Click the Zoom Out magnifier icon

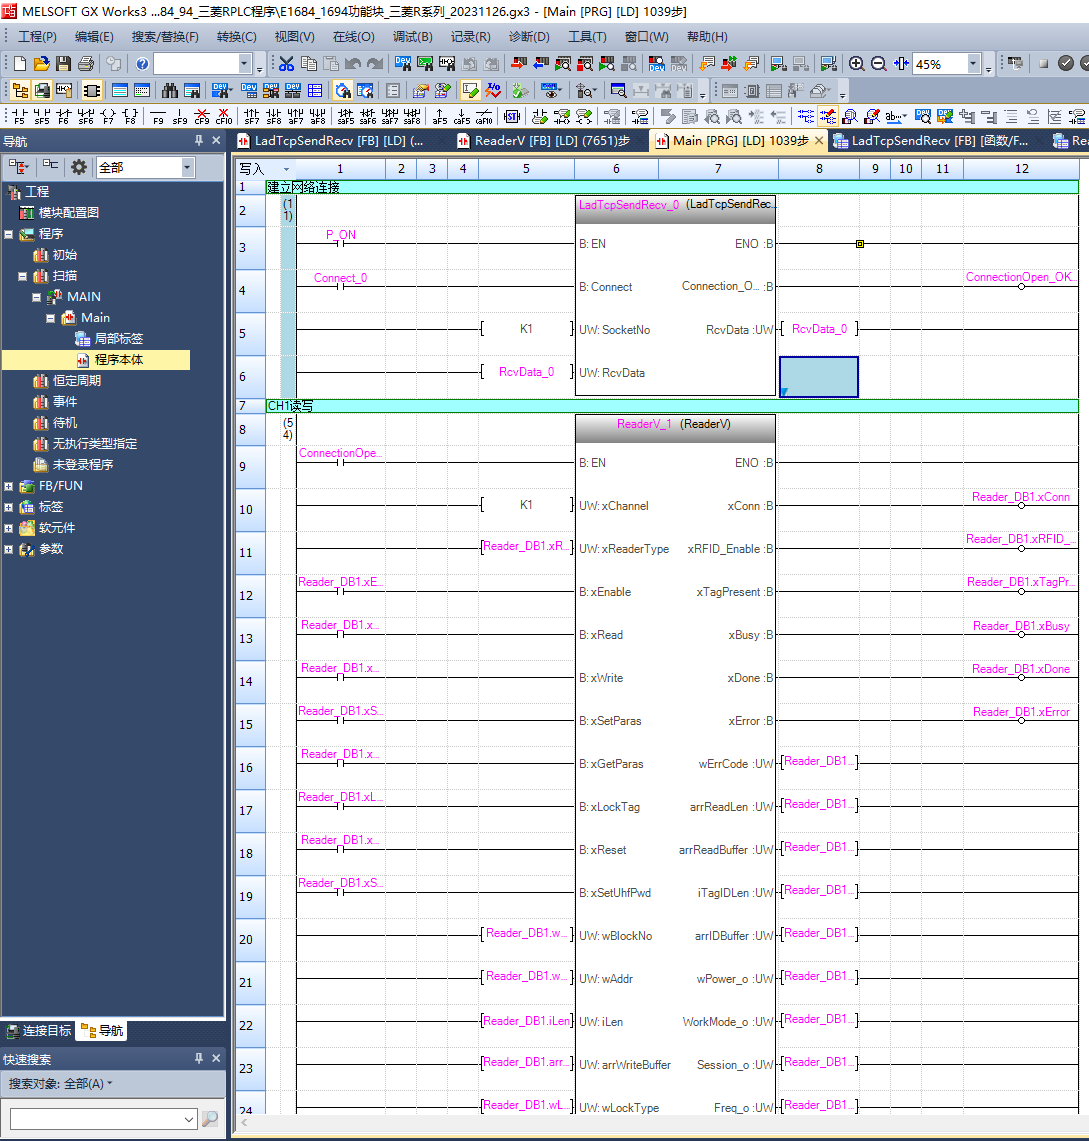coord(879,64)
